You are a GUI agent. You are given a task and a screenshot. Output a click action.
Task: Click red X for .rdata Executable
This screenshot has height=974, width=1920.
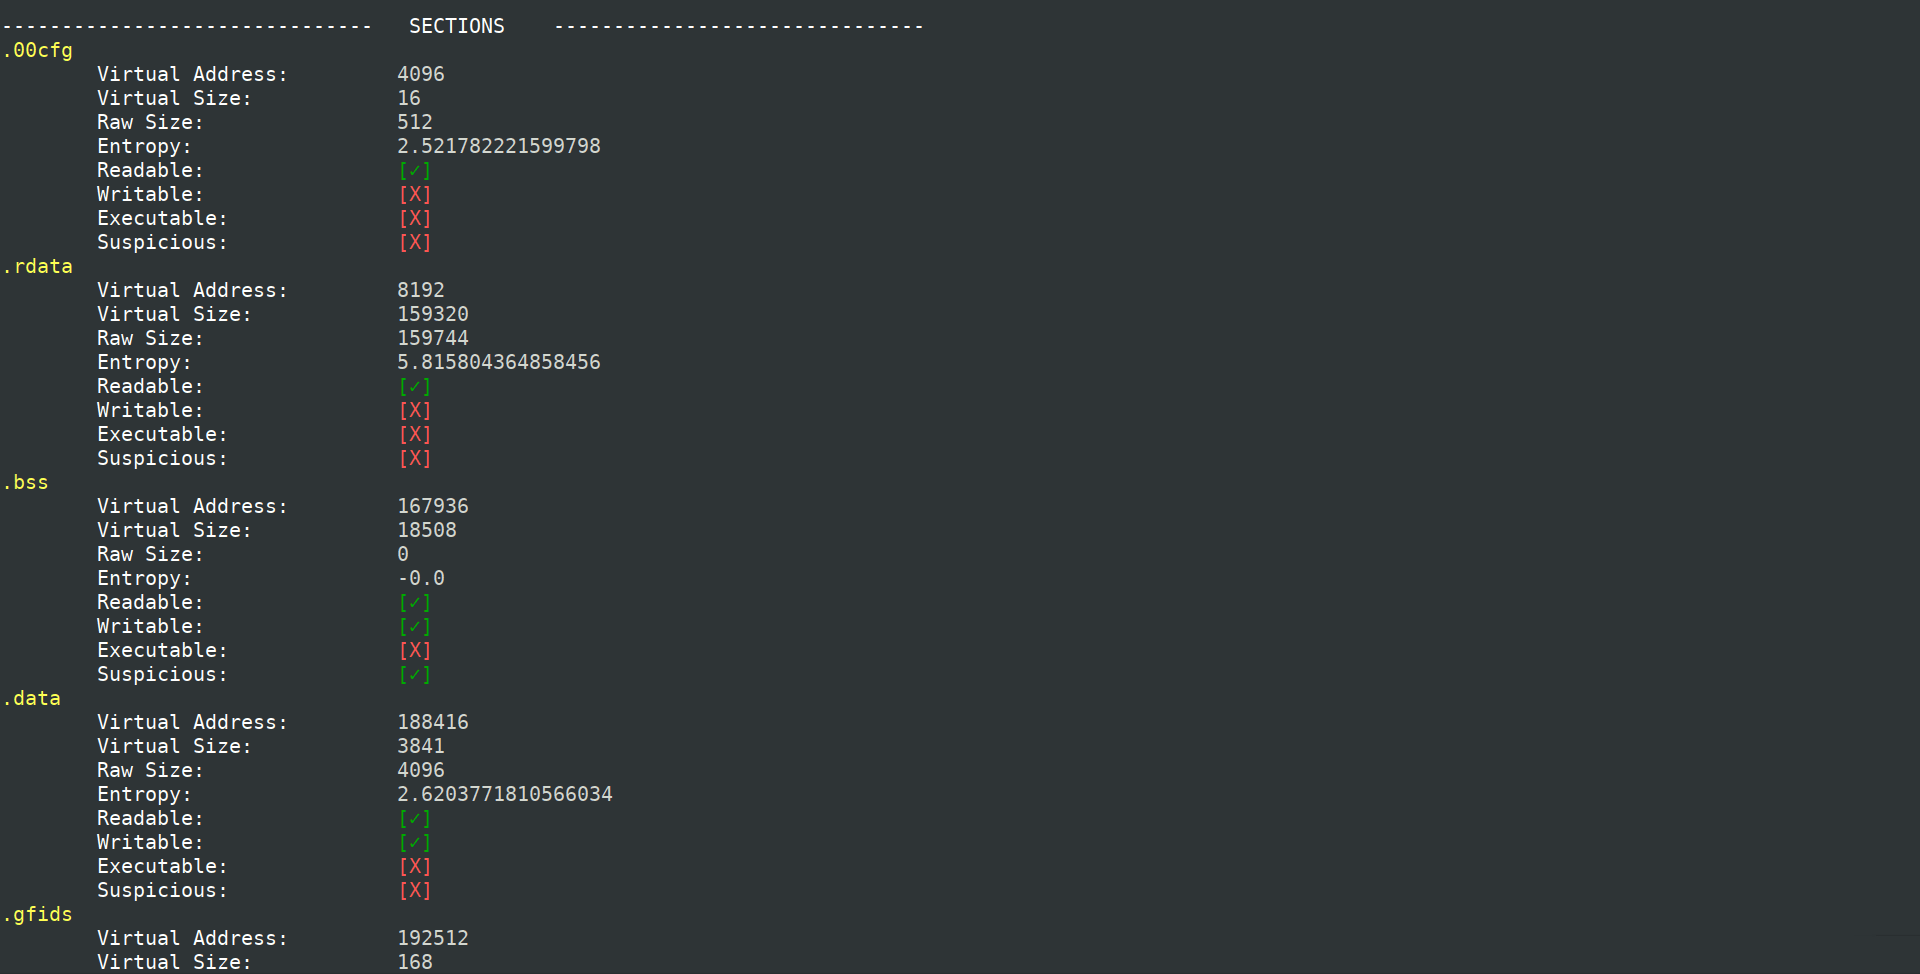click(x=415, y=434)
